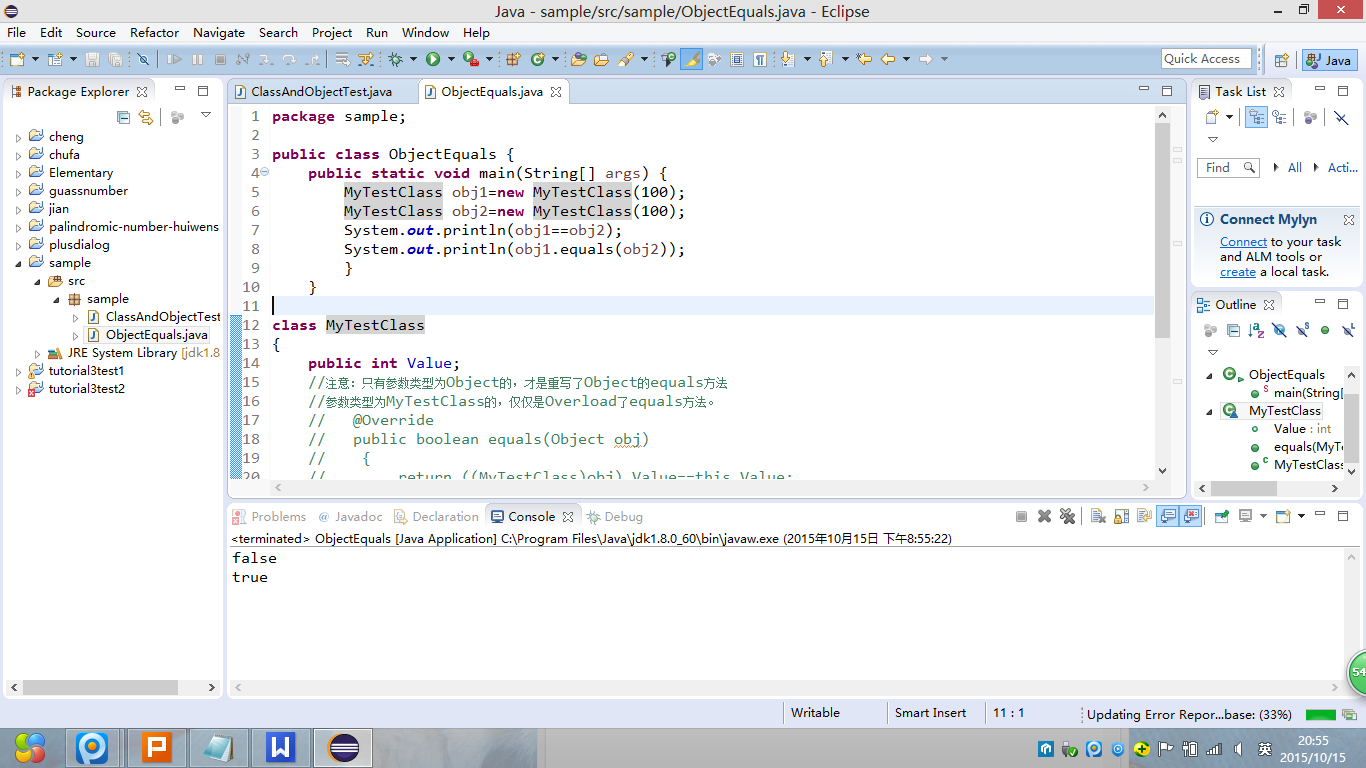Switch to the Javadoc tab

pyautogui.click(x=351, y=517)
